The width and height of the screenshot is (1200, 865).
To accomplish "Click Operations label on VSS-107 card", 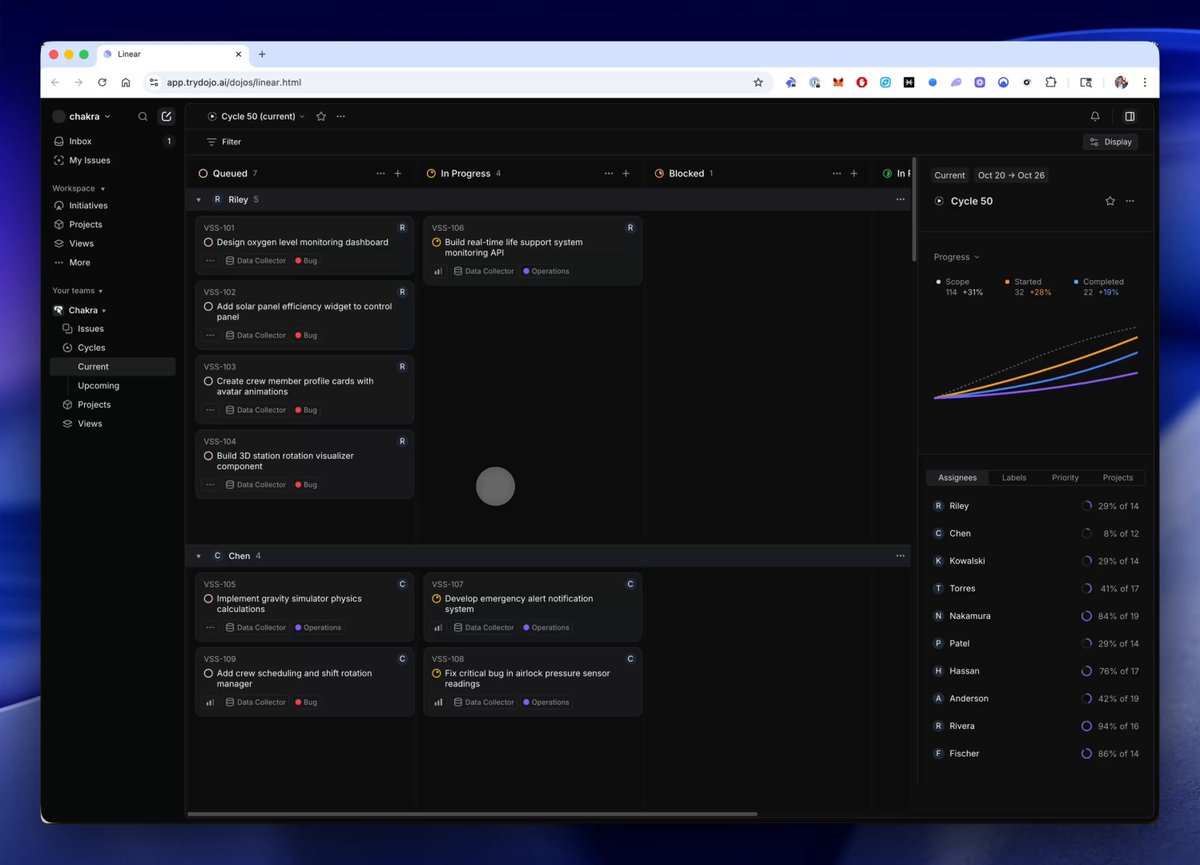I will [546, 628].
